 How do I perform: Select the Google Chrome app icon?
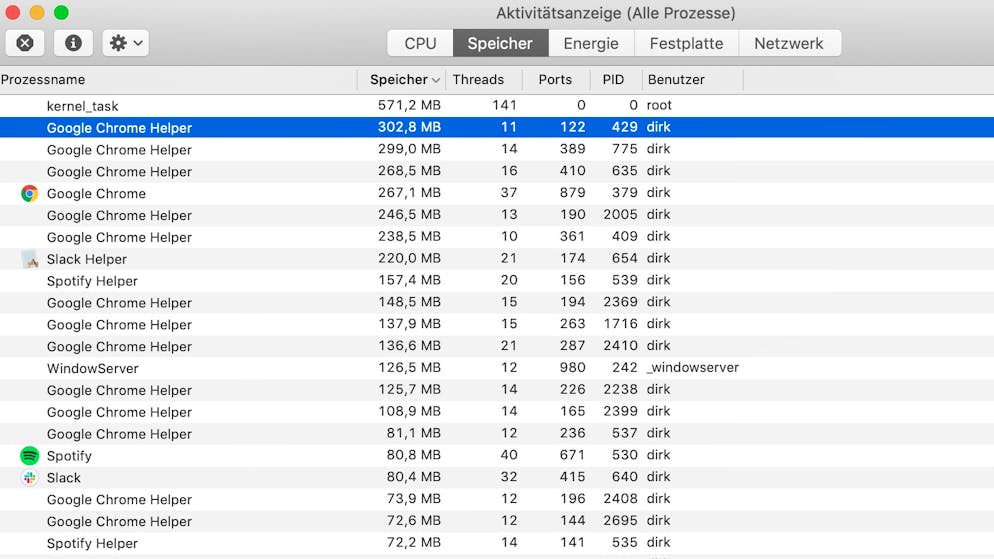pos(29,193)
